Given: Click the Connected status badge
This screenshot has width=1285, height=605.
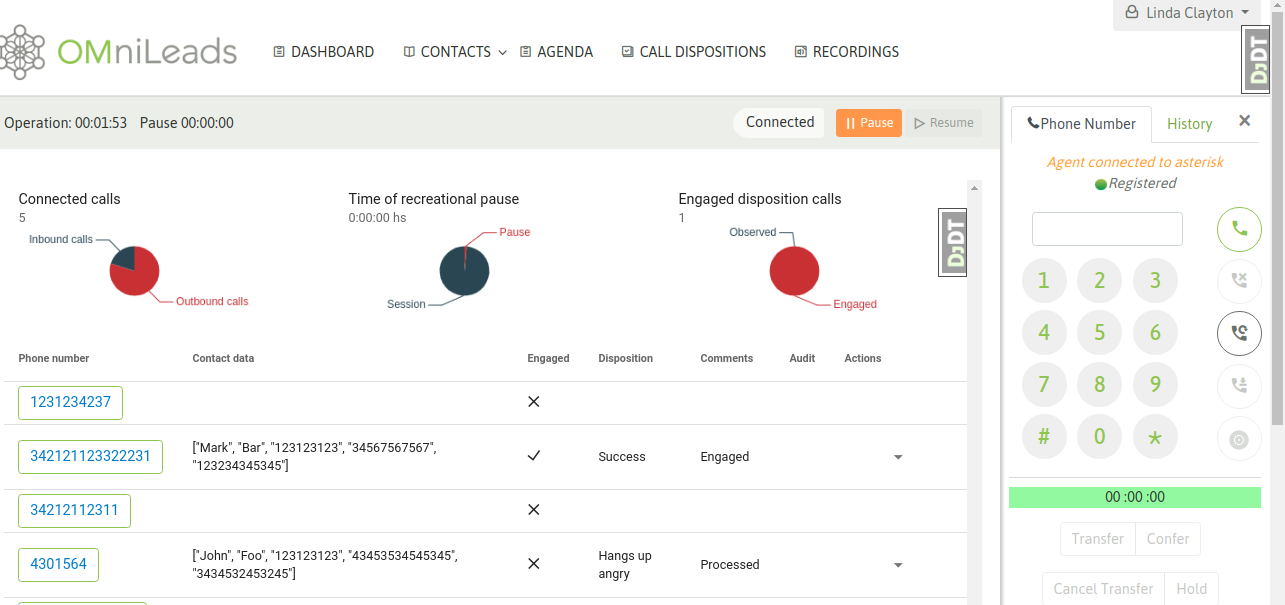Looking at the screenshot, I should tap(780, 122).
